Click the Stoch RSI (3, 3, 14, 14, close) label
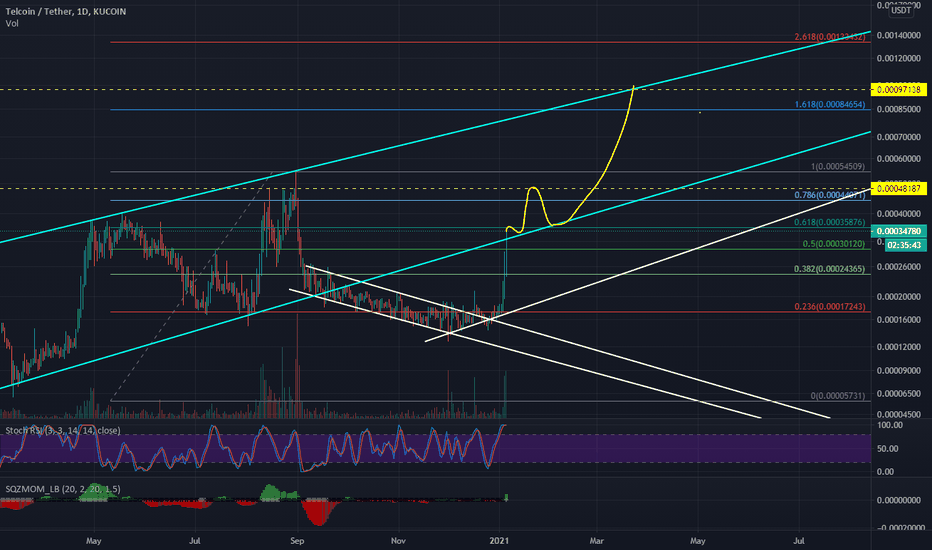The height and width of the screenshot is (550, 932). (x=62, y=430)
